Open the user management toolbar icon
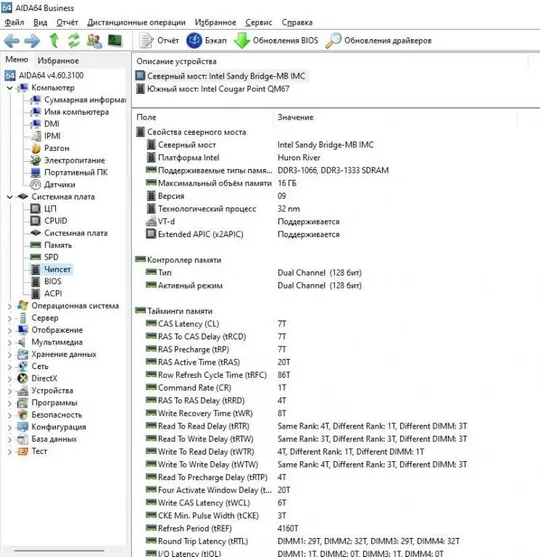 point(94,40)
